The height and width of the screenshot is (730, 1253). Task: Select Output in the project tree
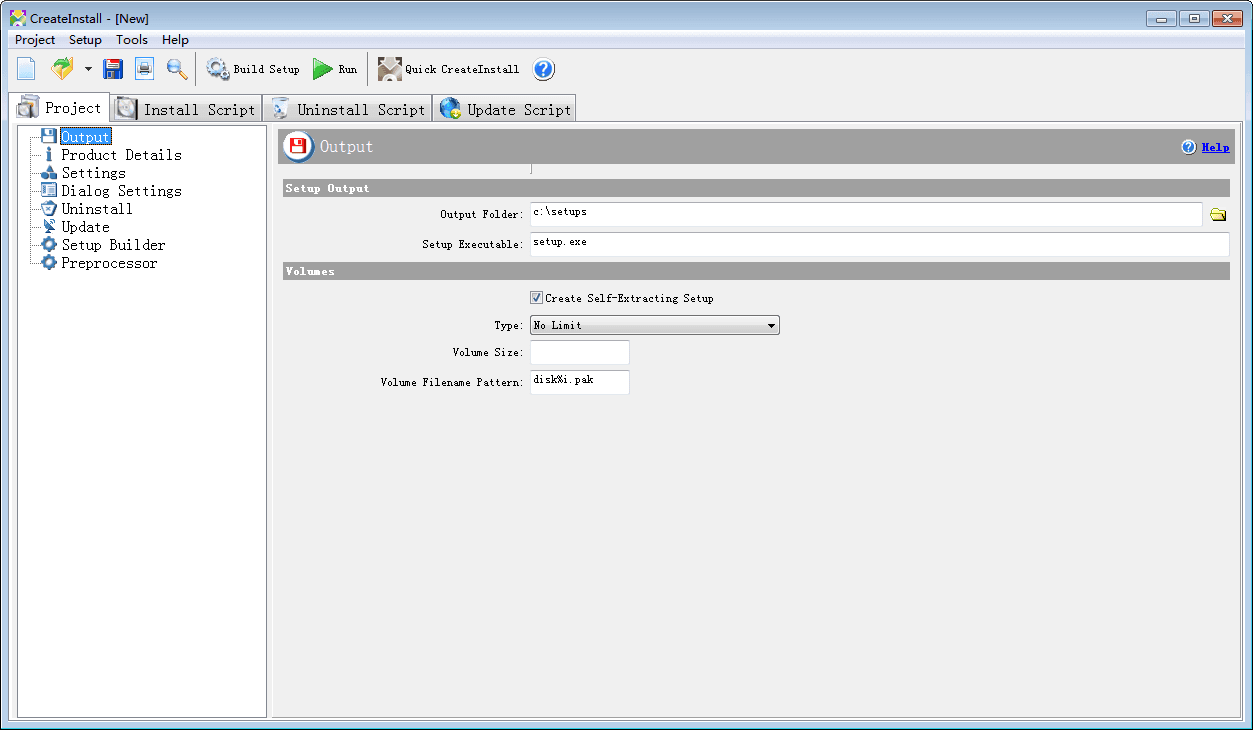click(85, 137)
